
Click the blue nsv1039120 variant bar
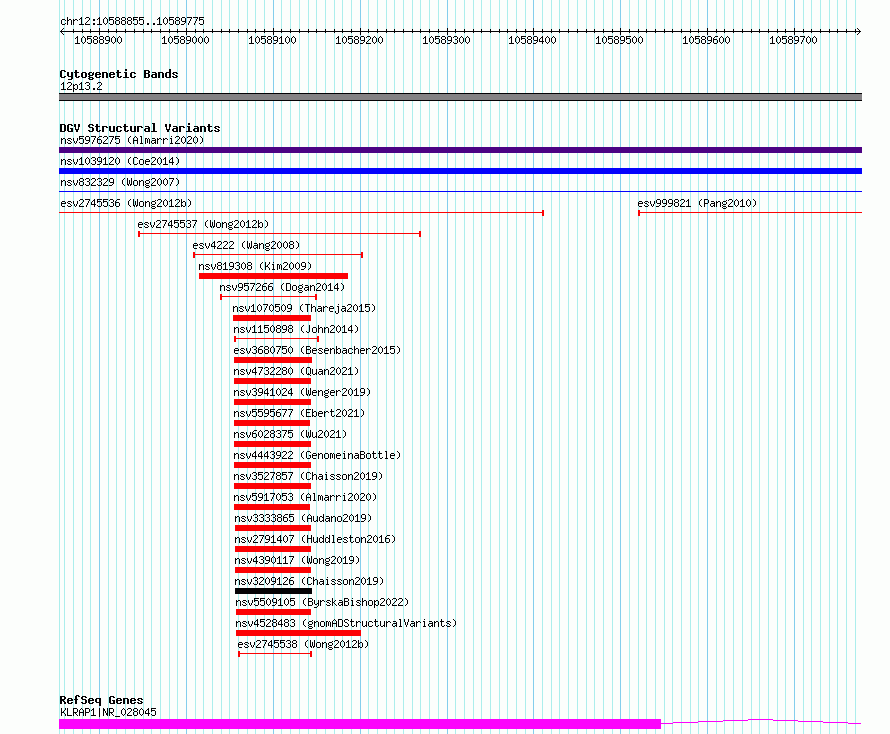pyautogui.click(x=460, y=171)
